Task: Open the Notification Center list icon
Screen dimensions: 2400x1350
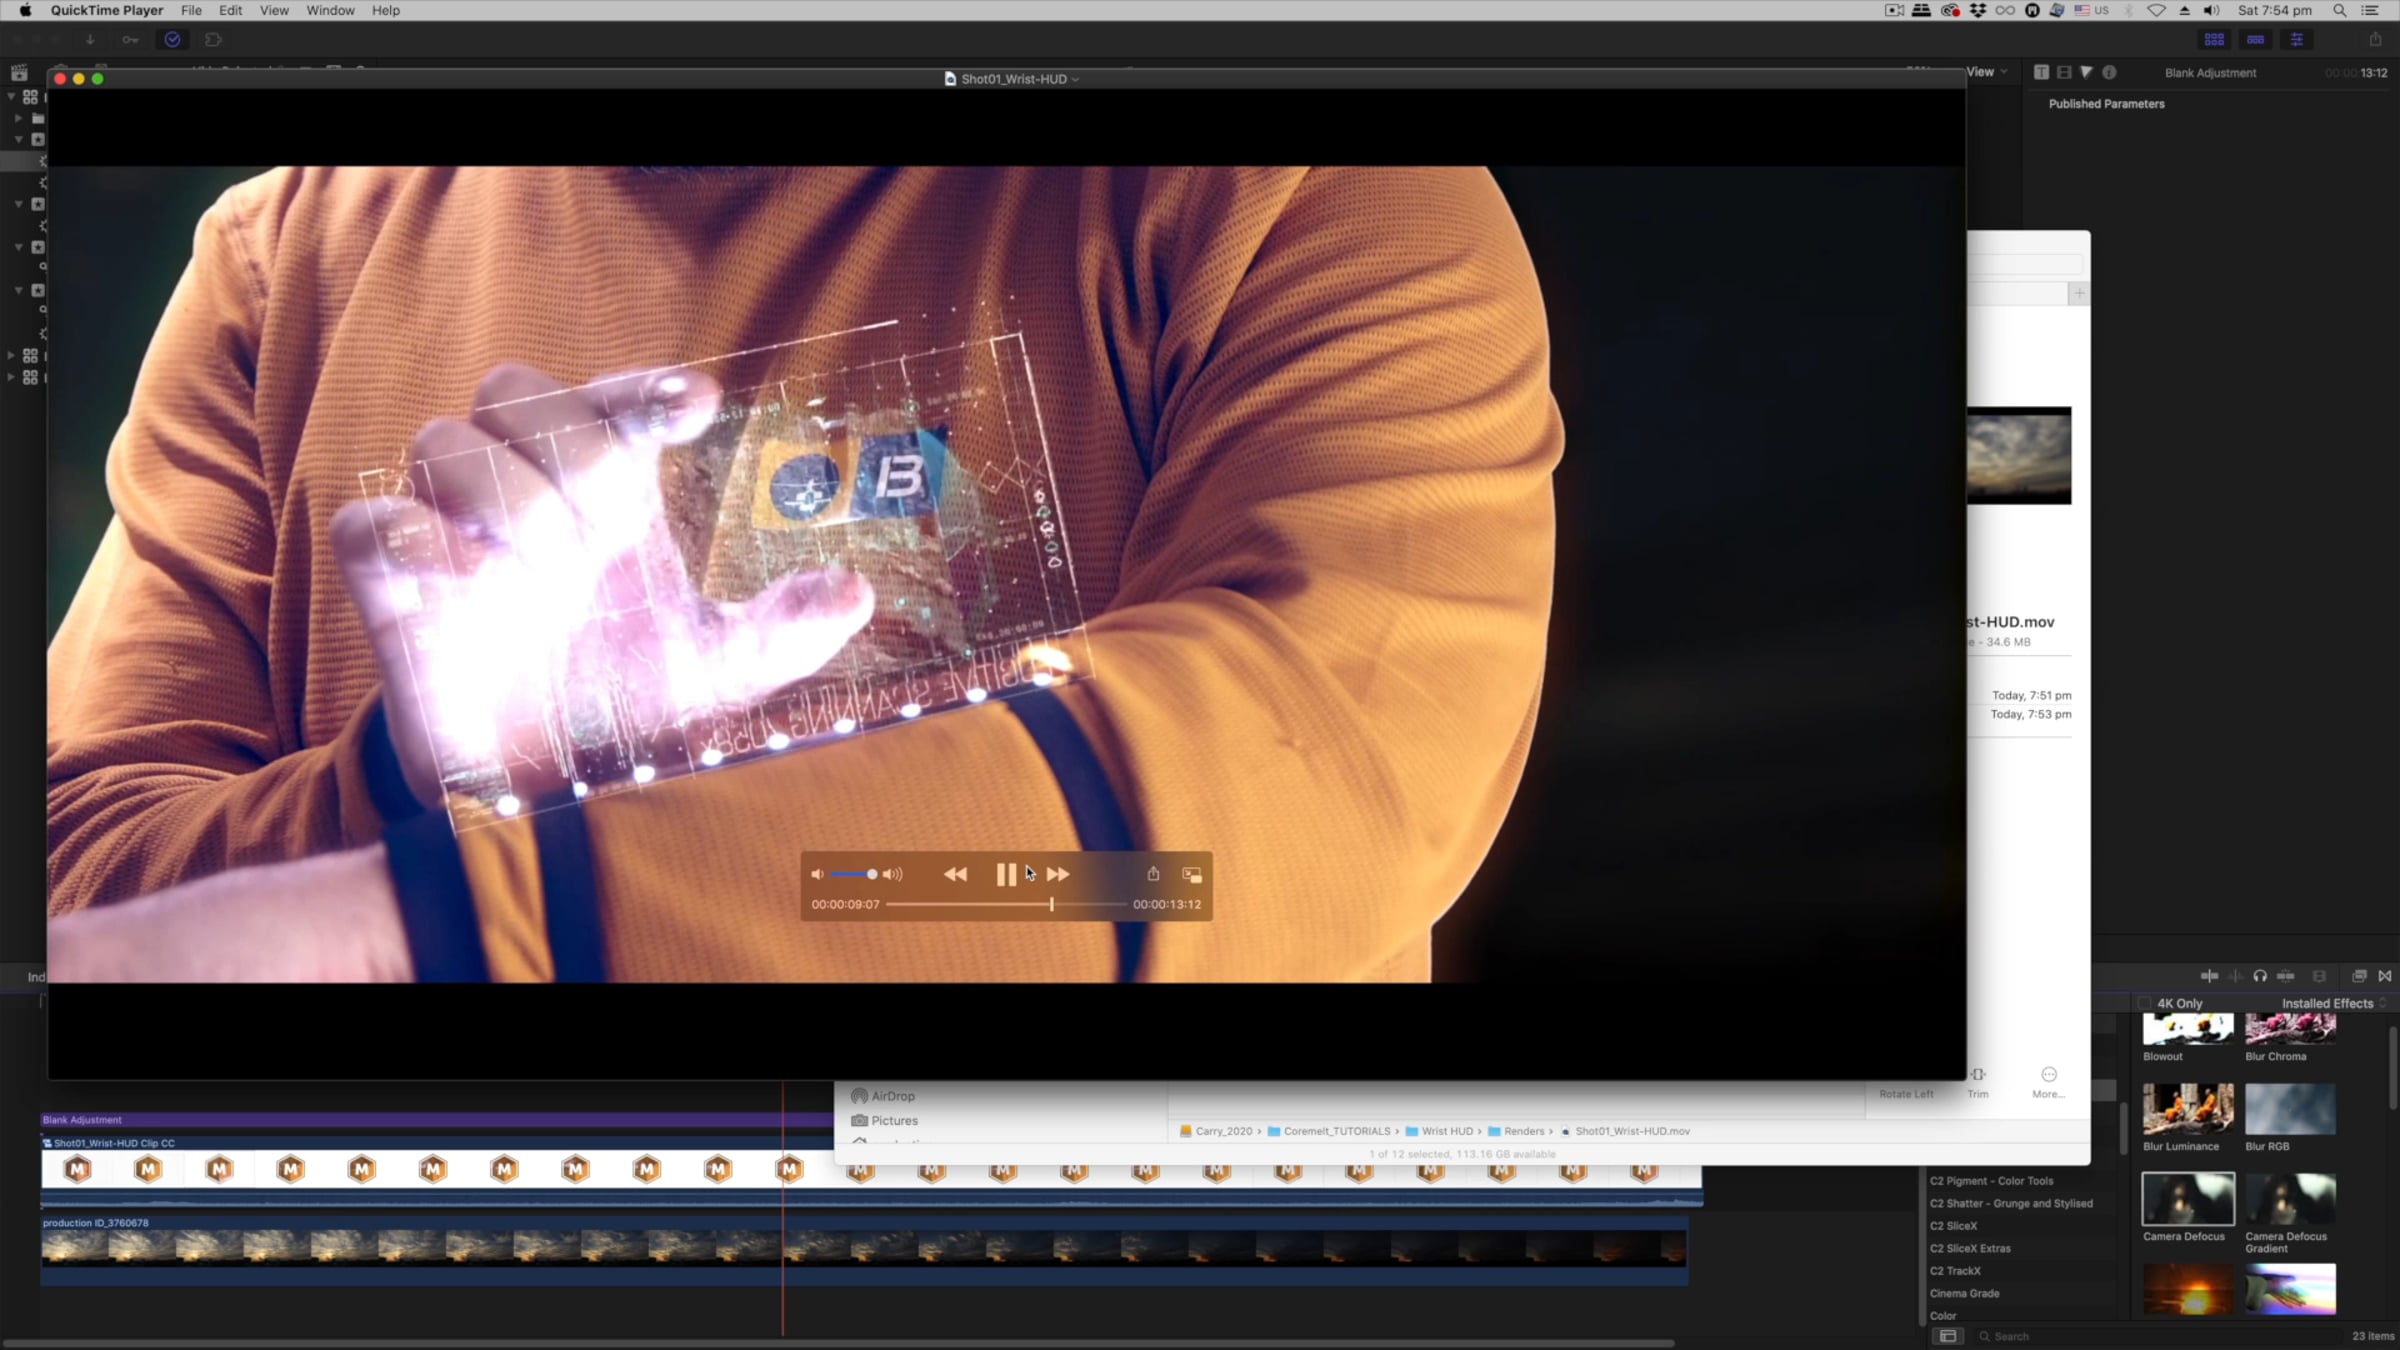Action: (2369, 10)
